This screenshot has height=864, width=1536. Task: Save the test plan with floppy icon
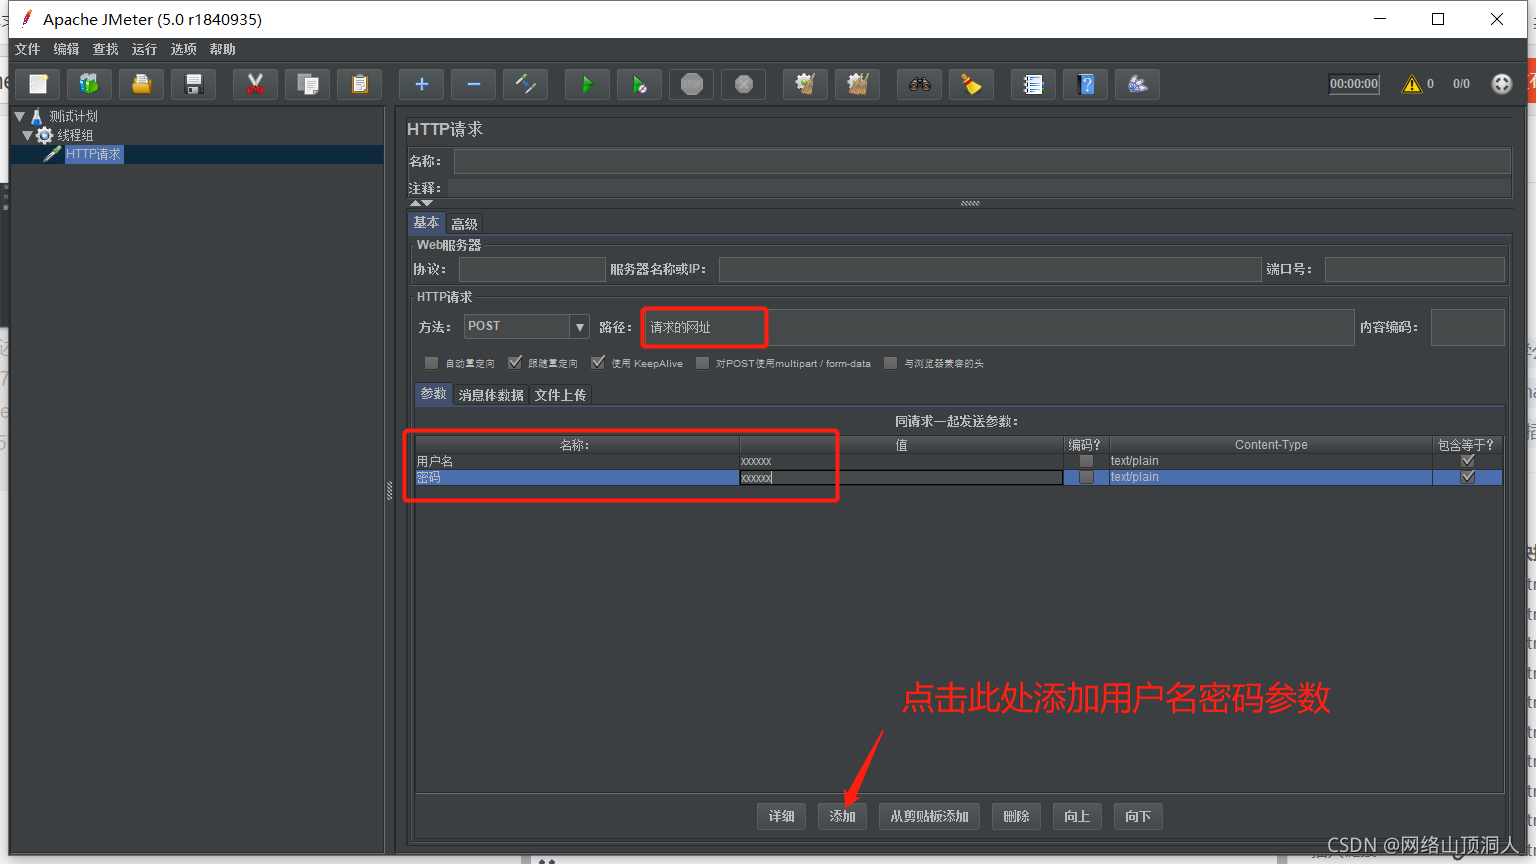[x=194, y=84]
